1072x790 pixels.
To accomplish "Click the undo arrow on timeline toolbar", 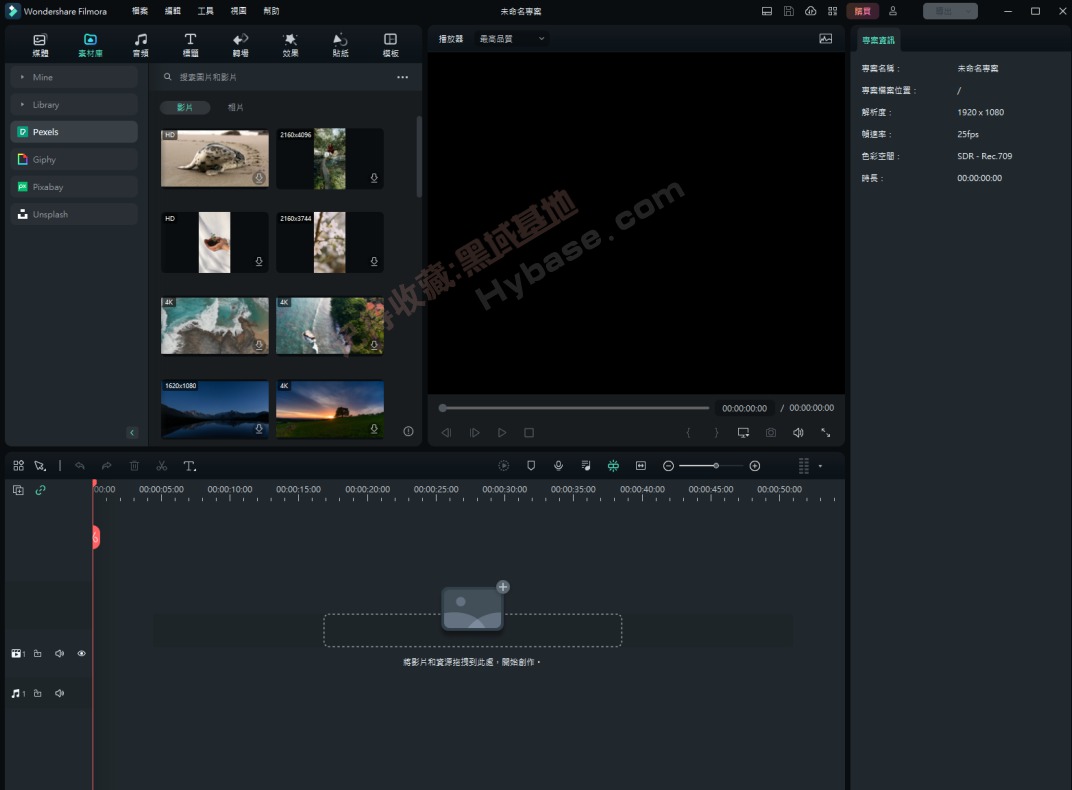I will click(80, 466).
